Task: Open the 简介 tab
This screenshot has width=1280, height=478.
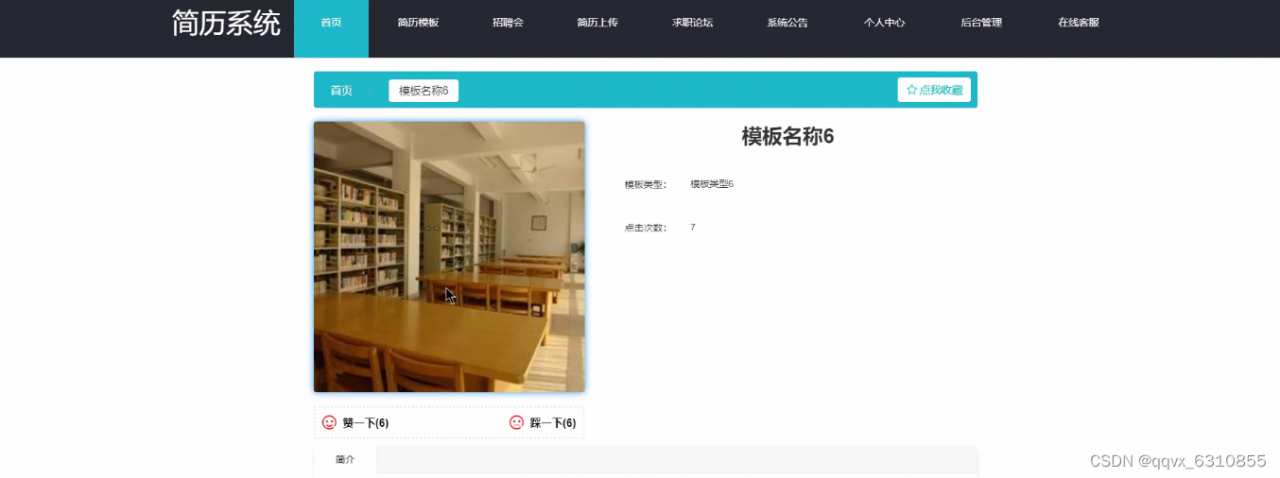Action: (x=345, y=460)
